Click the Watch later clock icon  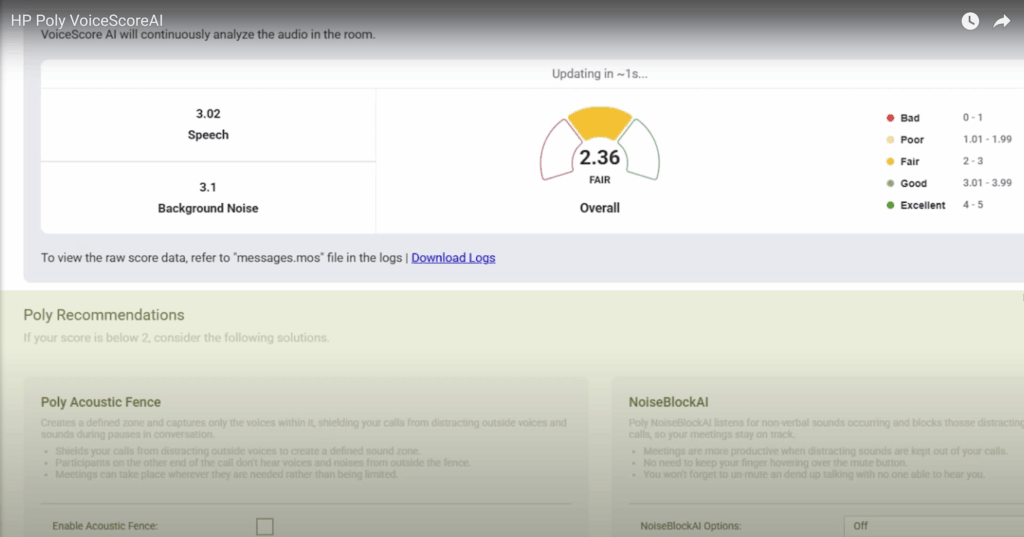pyautogui.click(x=970, y=21)
